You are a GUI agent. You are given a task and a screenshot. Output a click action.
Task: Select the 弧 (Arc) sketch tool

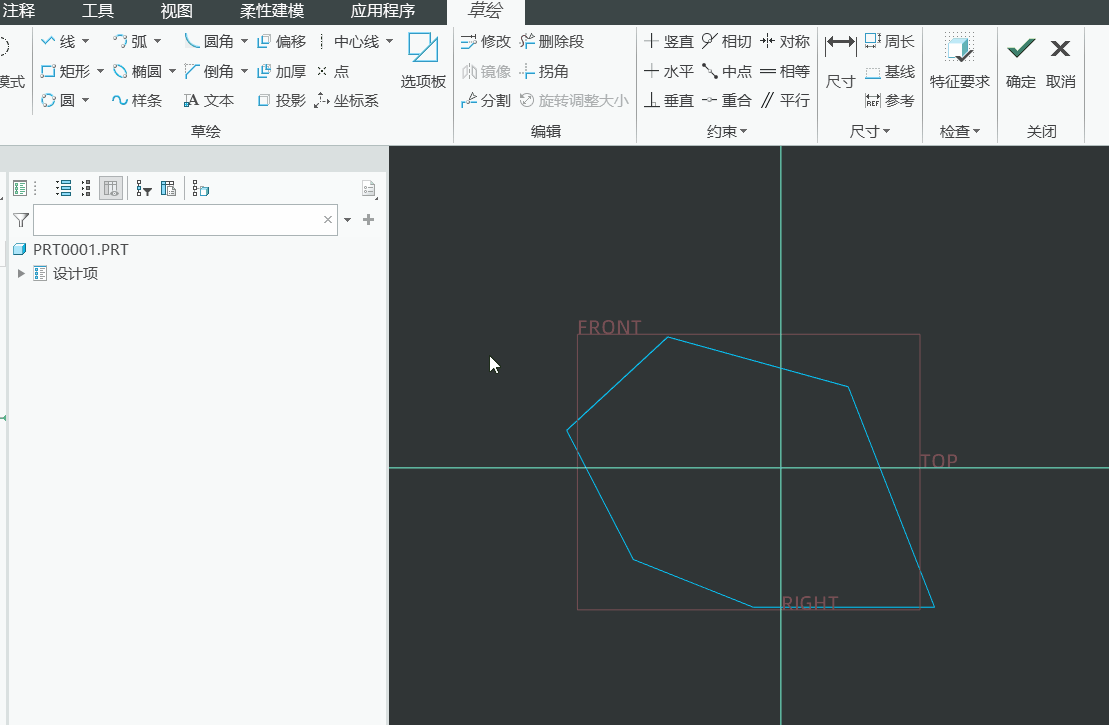[x=130, y=42]
